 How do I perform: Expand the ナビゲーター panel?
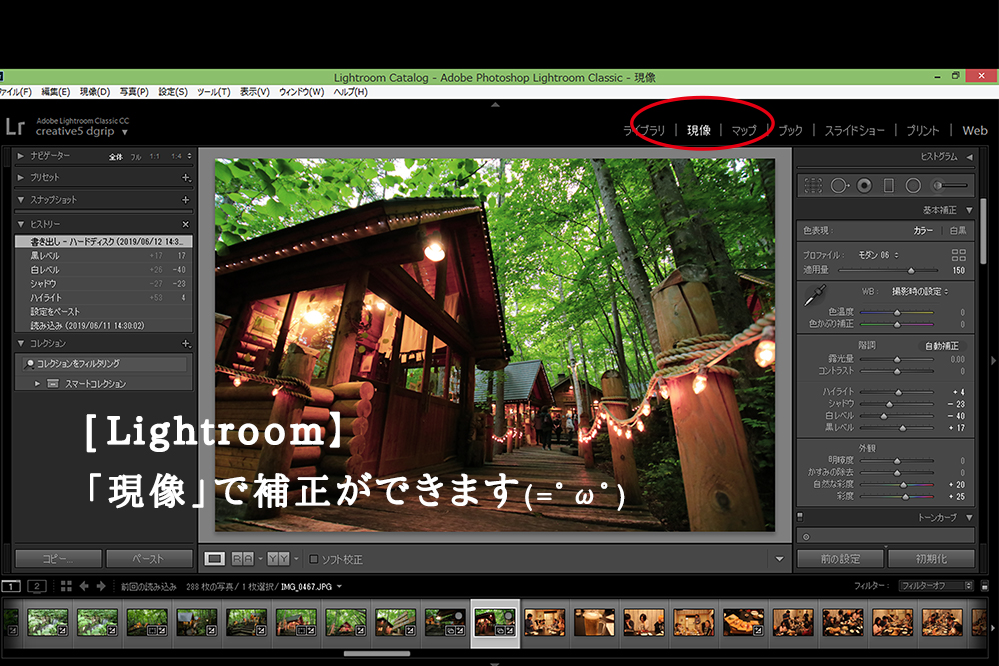21,156
